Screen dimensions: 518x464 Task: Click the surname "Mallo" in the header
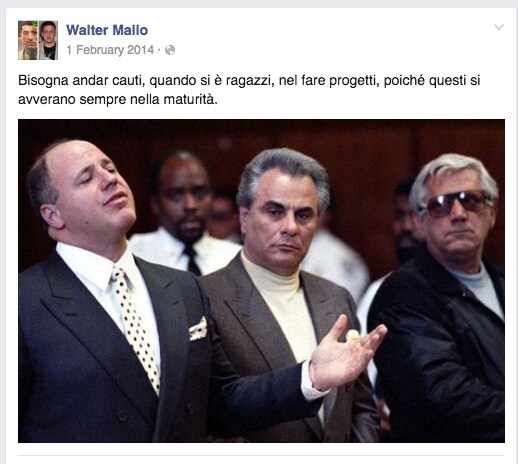coord(130,30)
